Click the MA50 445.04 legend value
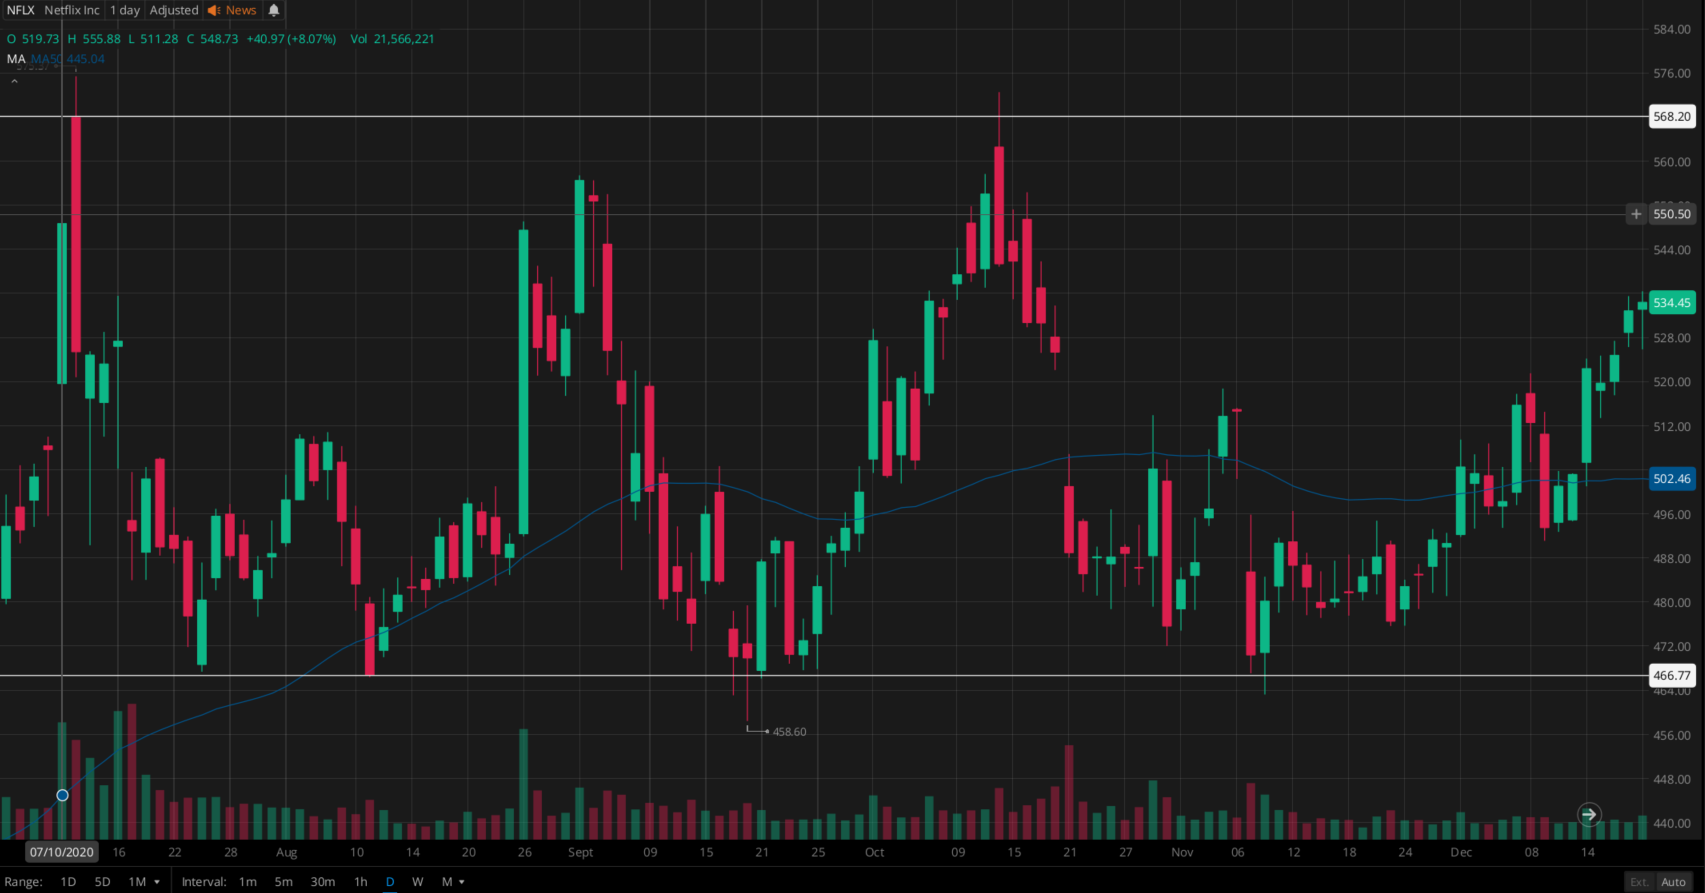The image size is (1705, 893). pyautogui.click(x=68, y=59)
